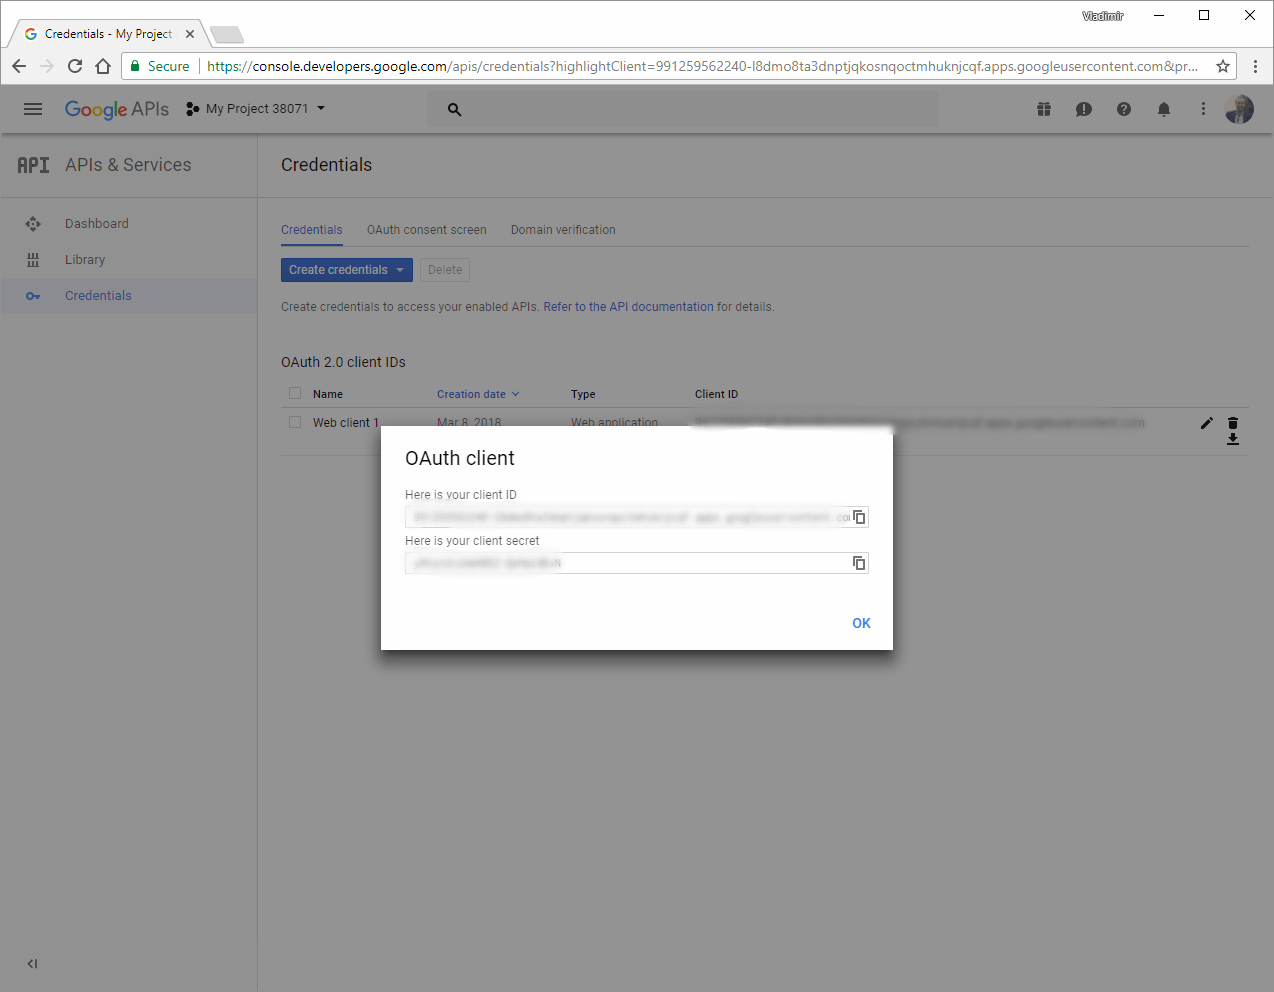Click the console search bar
The width and height of the screenshot is (1274, 992).
(x=683, y=109)
